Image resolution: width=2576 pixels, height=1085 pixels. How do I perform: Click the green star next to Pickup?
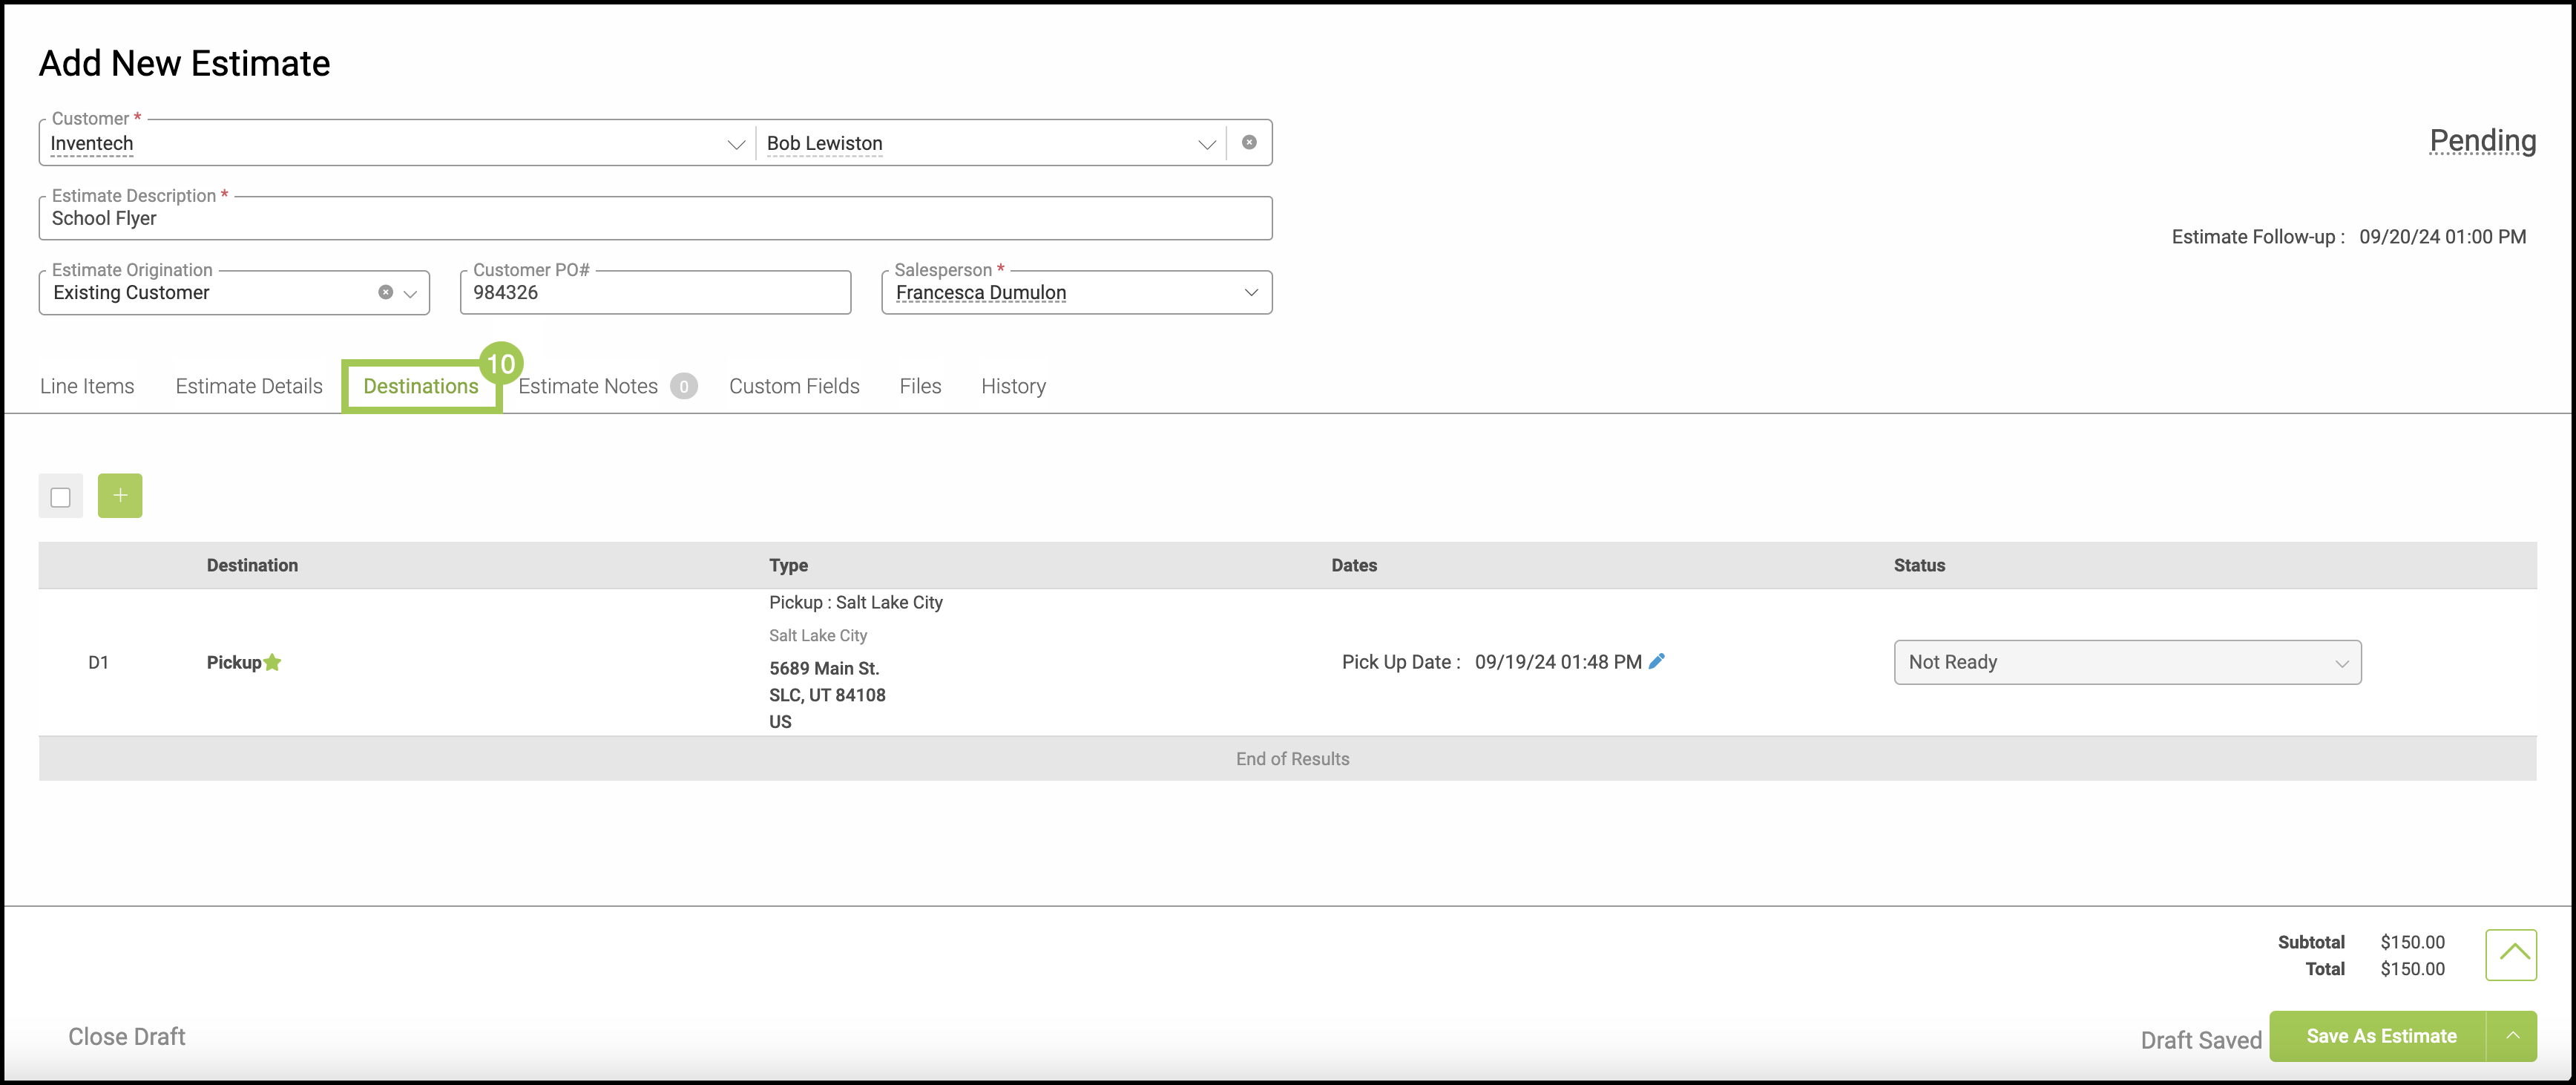[272, 662]
